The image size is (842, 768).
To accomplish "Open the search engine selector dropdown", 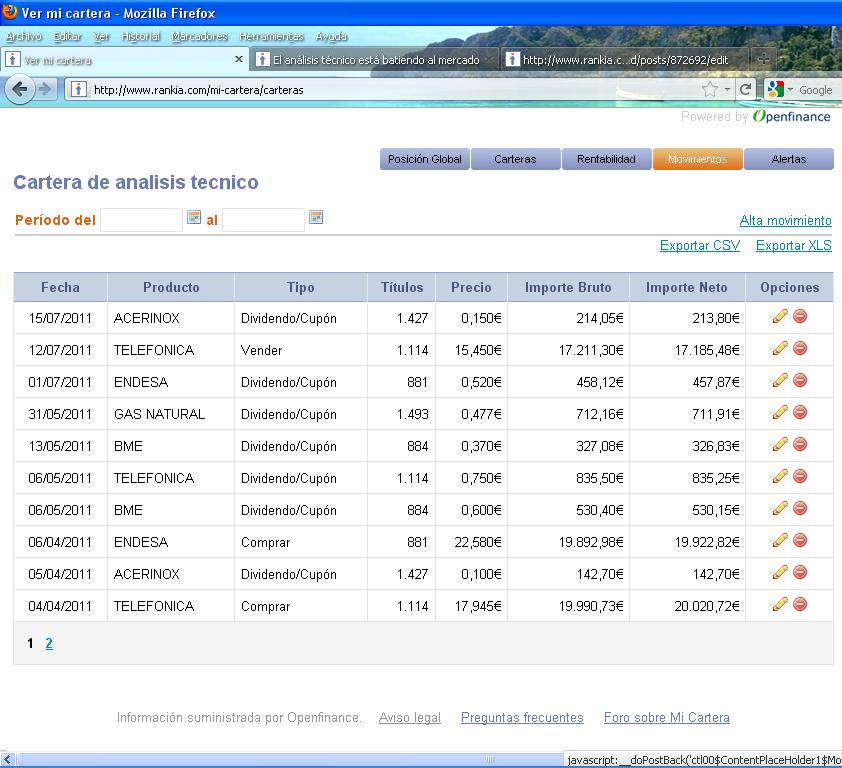I will point(779,89).
